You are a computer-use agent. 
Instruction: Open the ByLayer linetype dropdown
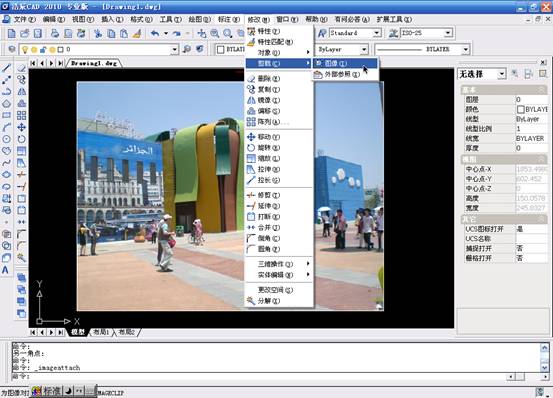(x=364, y=49)
